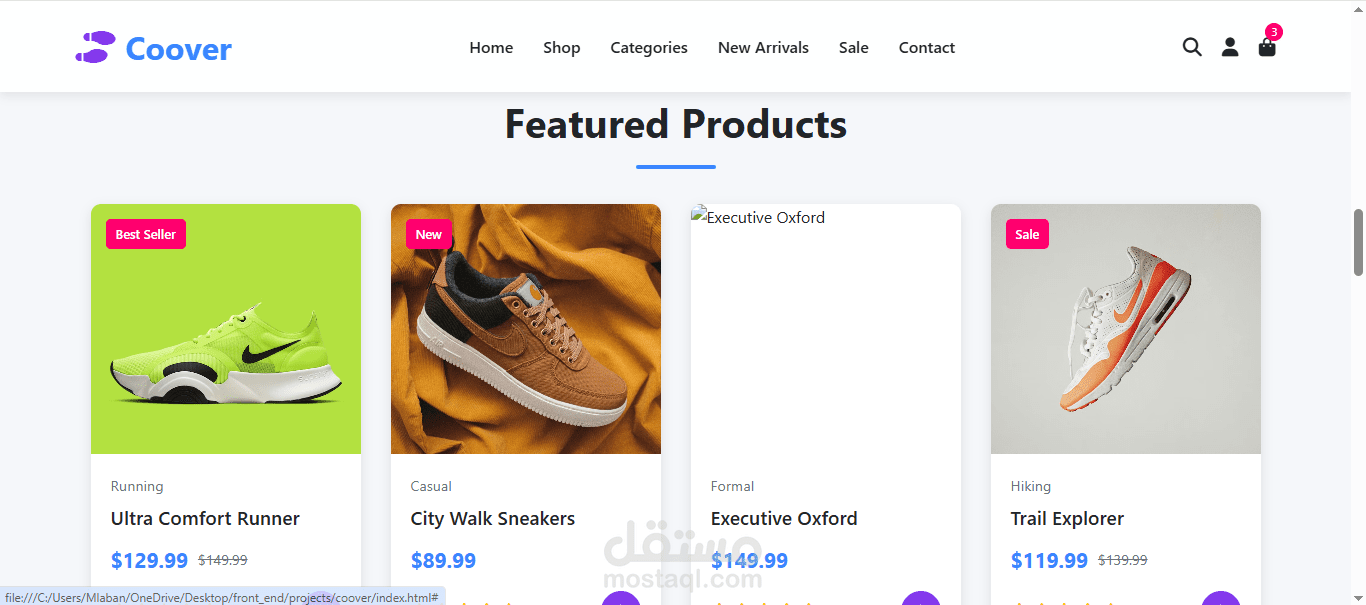The height and width of the screenshot is (605, 1366).
Task: Open the shopping bag cart icon
Action: click(1267, 47)
